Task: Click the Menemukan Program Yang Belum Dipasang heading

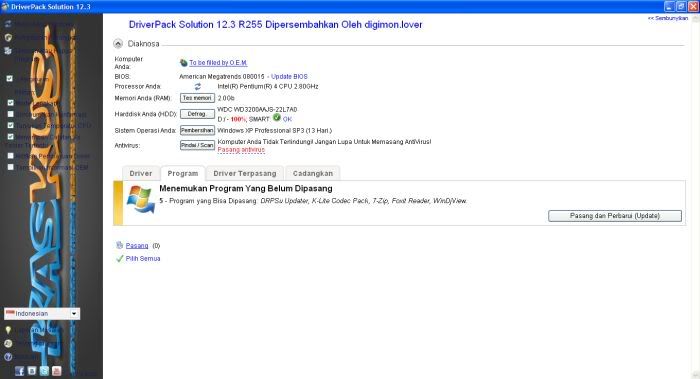Action: [x=246, y=188]
